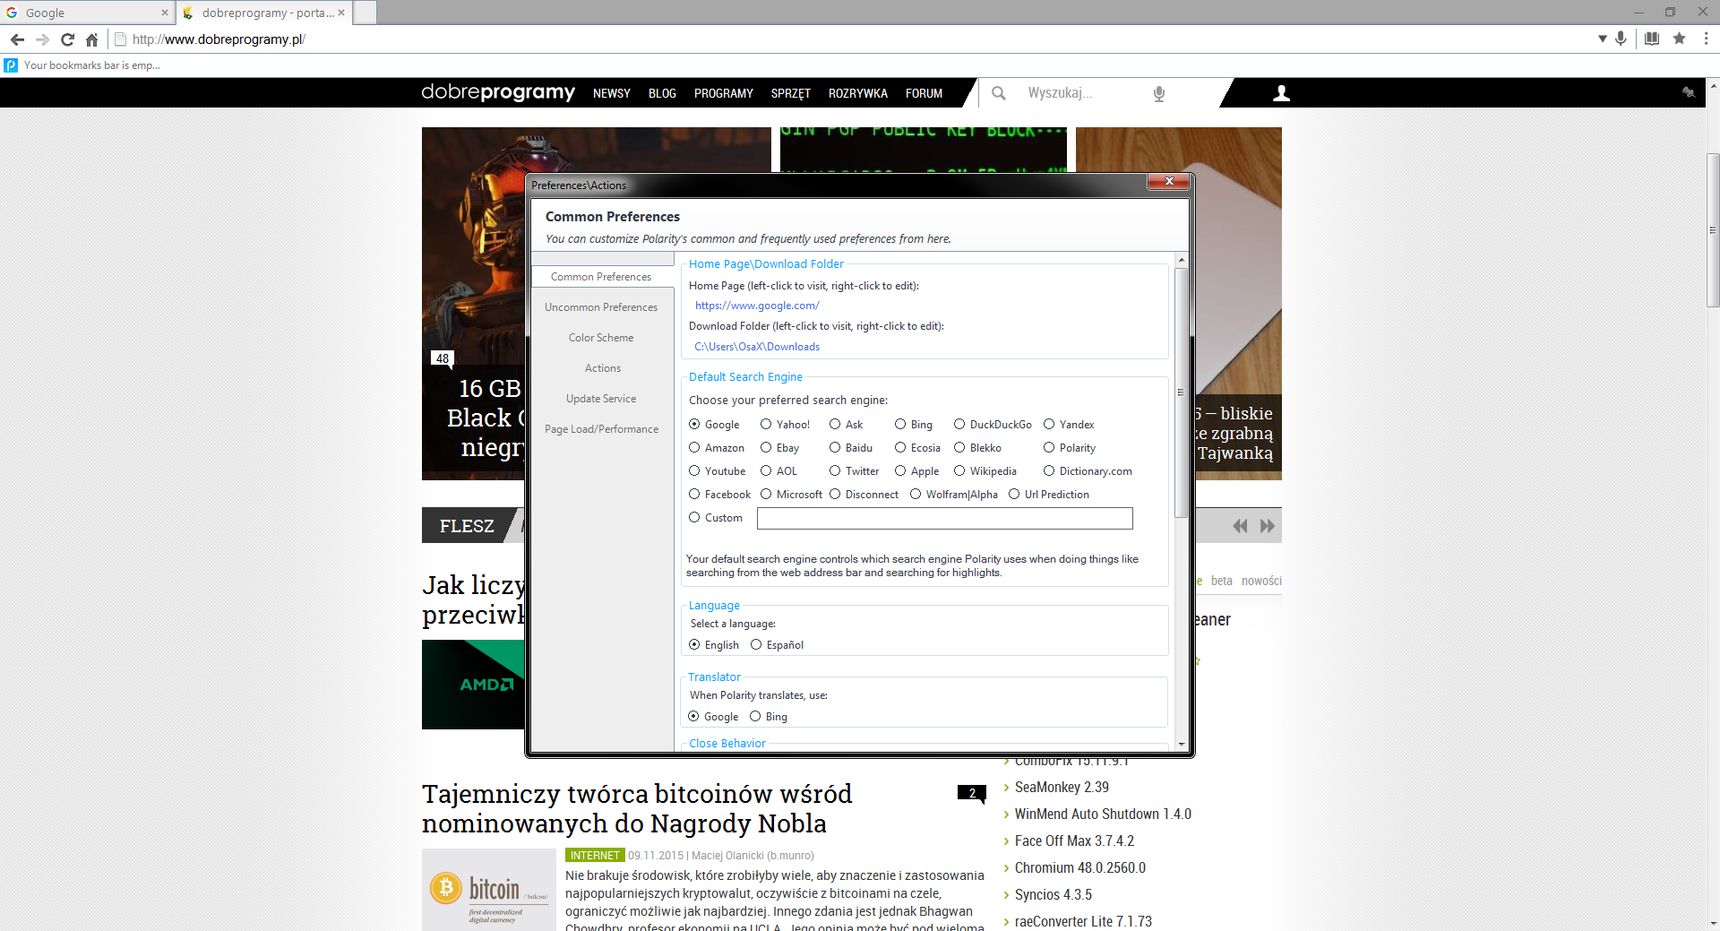Click the pin icon on website header
This screenshot has height=931, width=1720.
point(1689,92)
